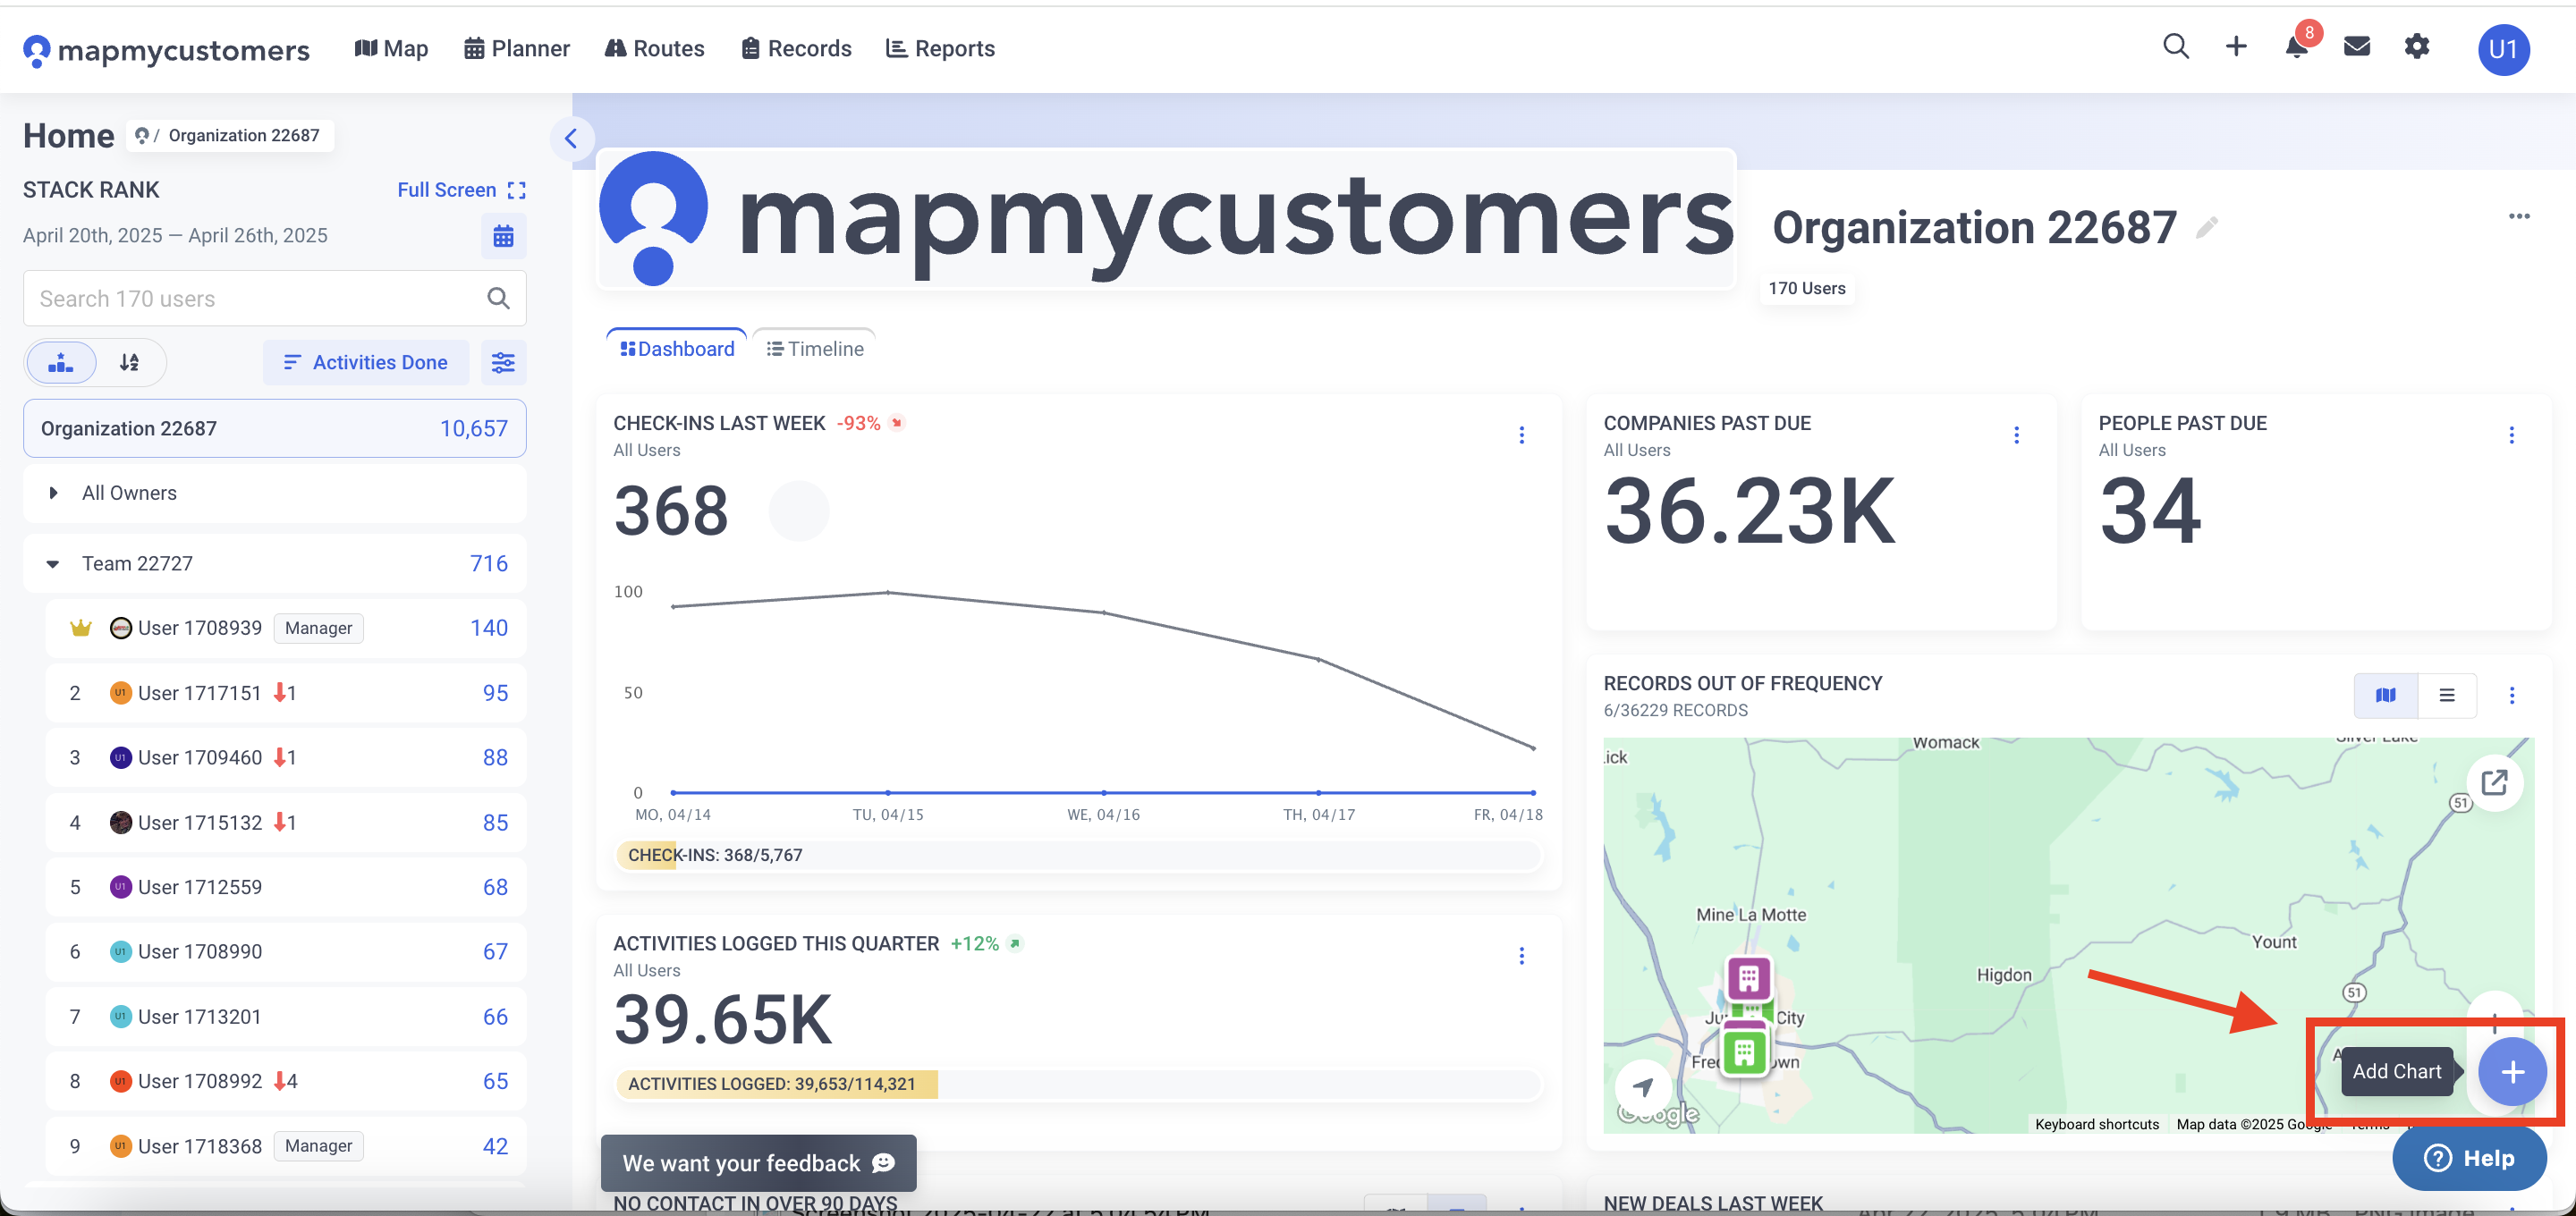This screenshot has width=2576, height=1216.
Task: Edit organization name pencil icon
Action: (2206, 228)
